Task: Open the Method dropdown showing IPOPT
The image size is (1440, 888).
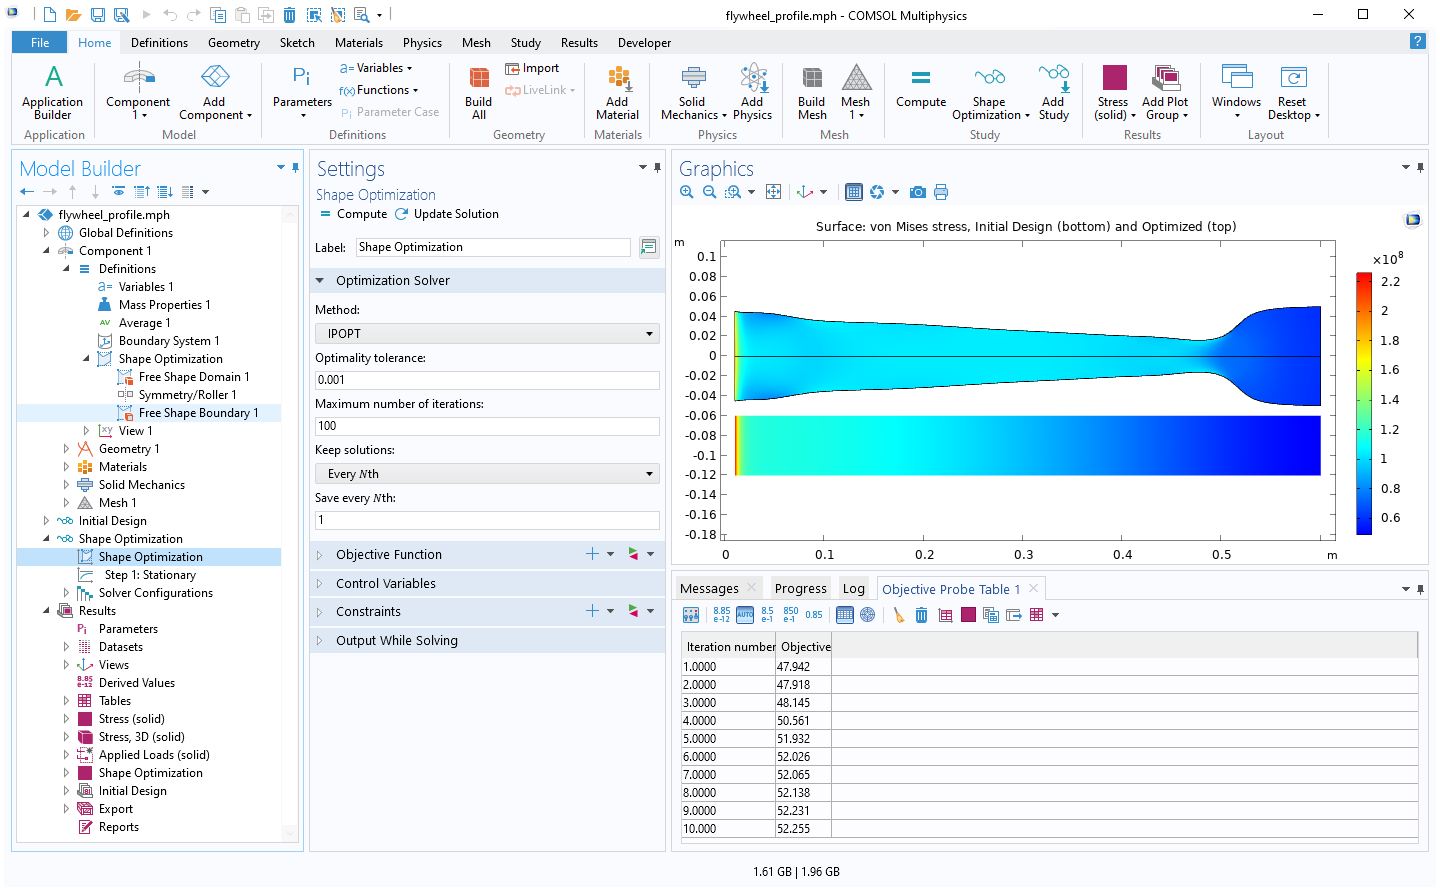Action: 486,334
